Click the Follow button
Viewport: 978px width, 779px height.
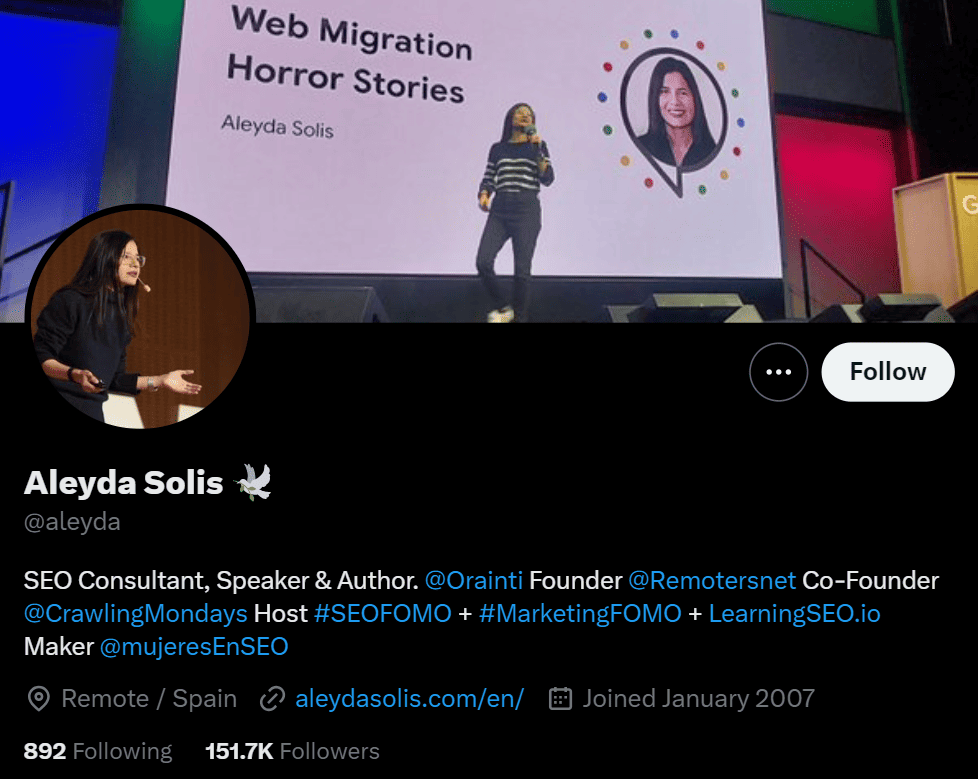888,372
